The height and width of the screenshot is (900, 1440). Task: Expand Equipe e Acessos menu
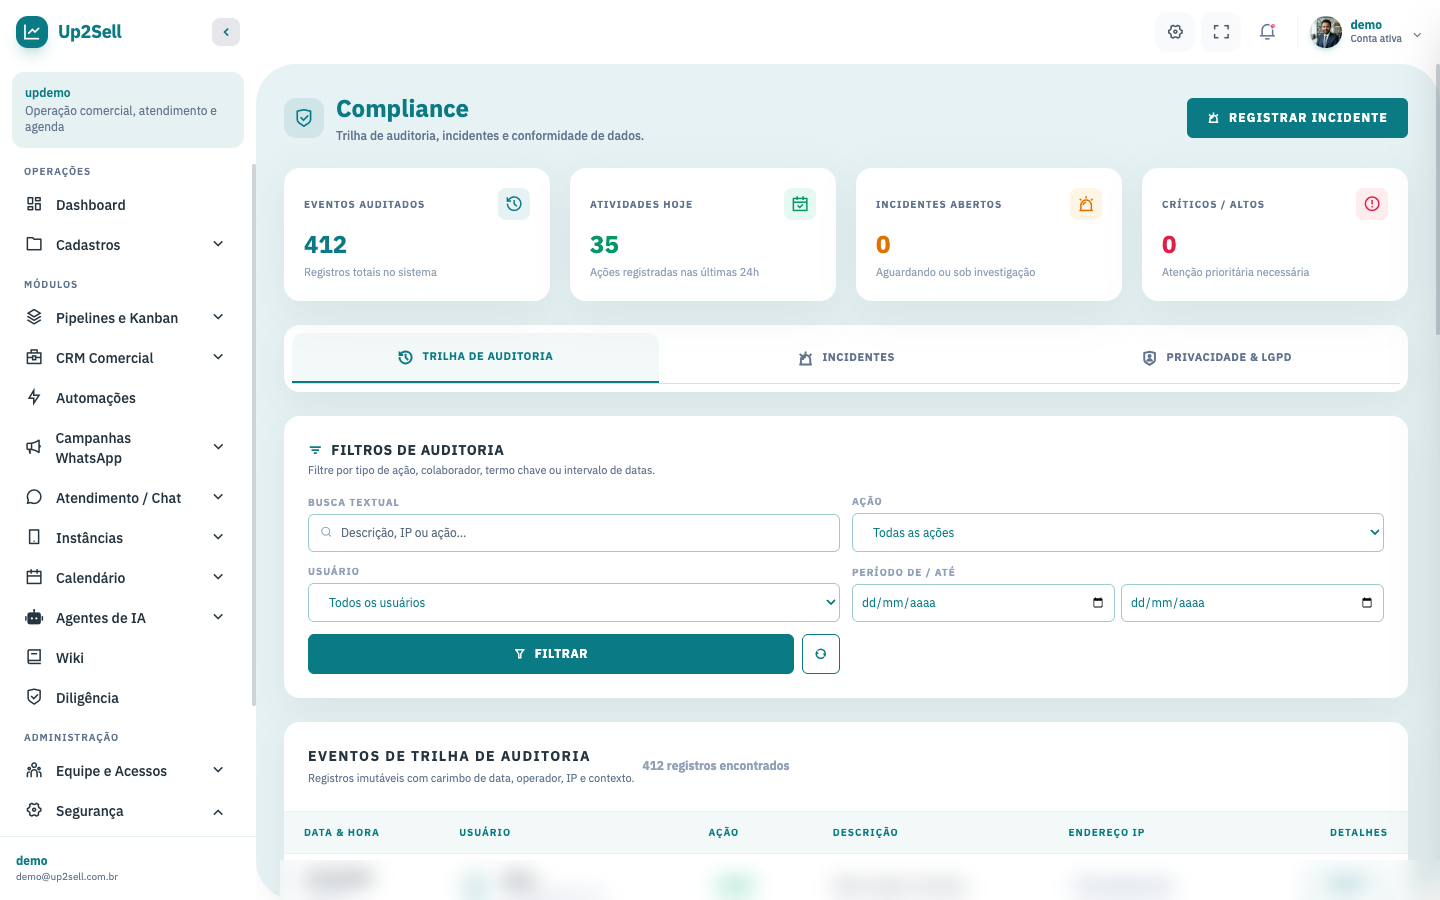coord(128,771)
